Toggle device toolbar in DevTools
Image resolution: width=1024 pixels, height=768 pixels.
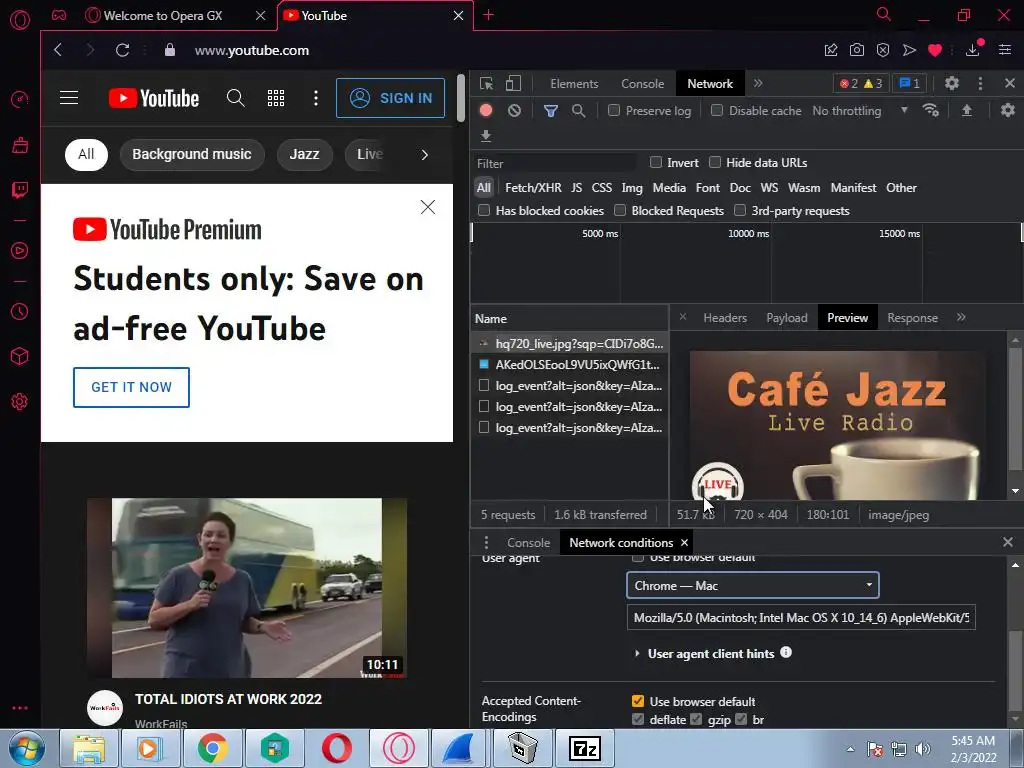pyautogui.click(x=513, y=84)
